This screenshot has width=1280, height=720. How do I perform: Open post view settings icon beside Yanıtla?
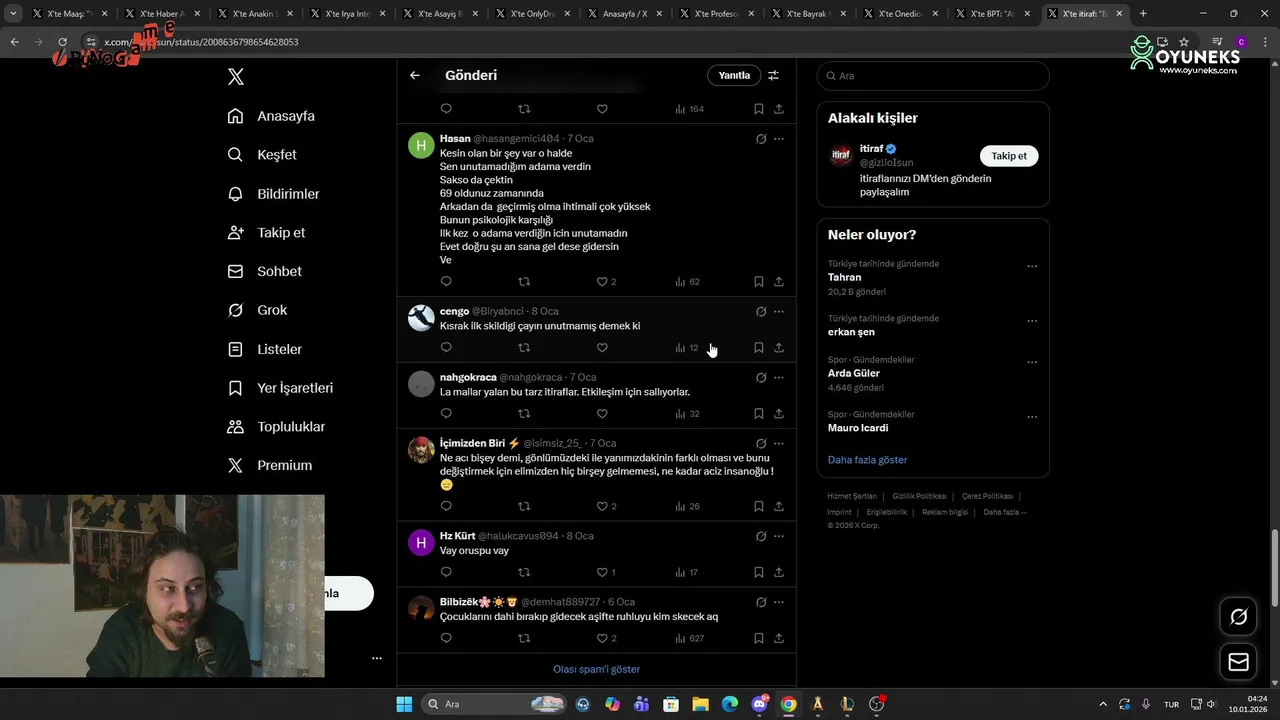(773, 75)
